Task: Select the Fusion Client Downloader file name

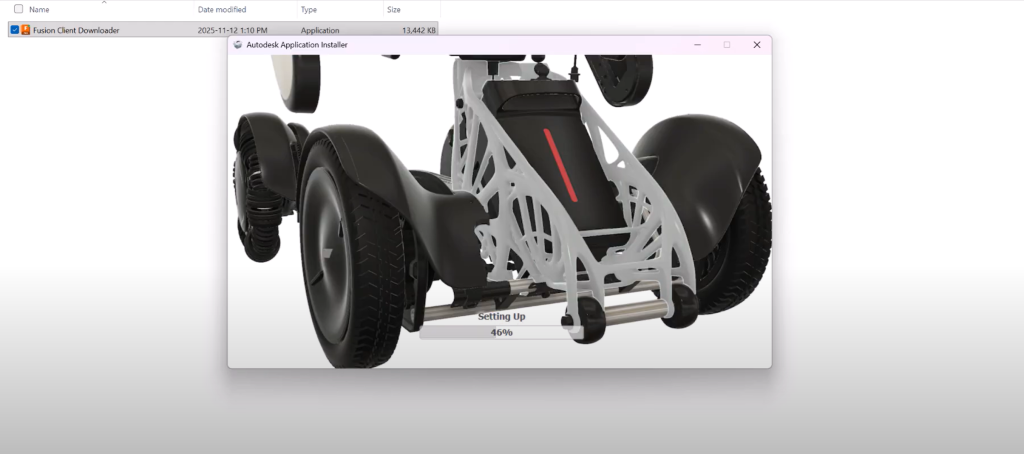Action: coord(76,30)
